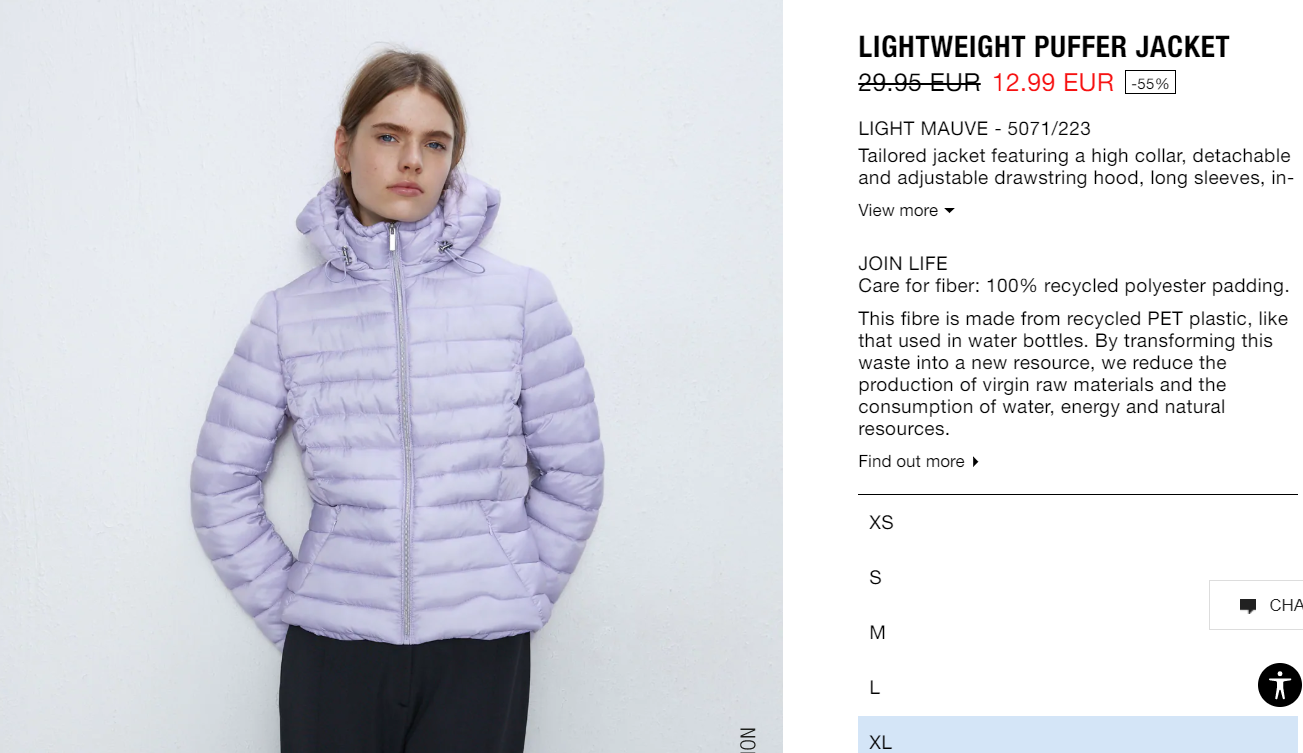Click the red 12.99 EUR sale price
The height and width of the screenshot is (753, 1303).
pyautogui.click(x=1053, y=83)
